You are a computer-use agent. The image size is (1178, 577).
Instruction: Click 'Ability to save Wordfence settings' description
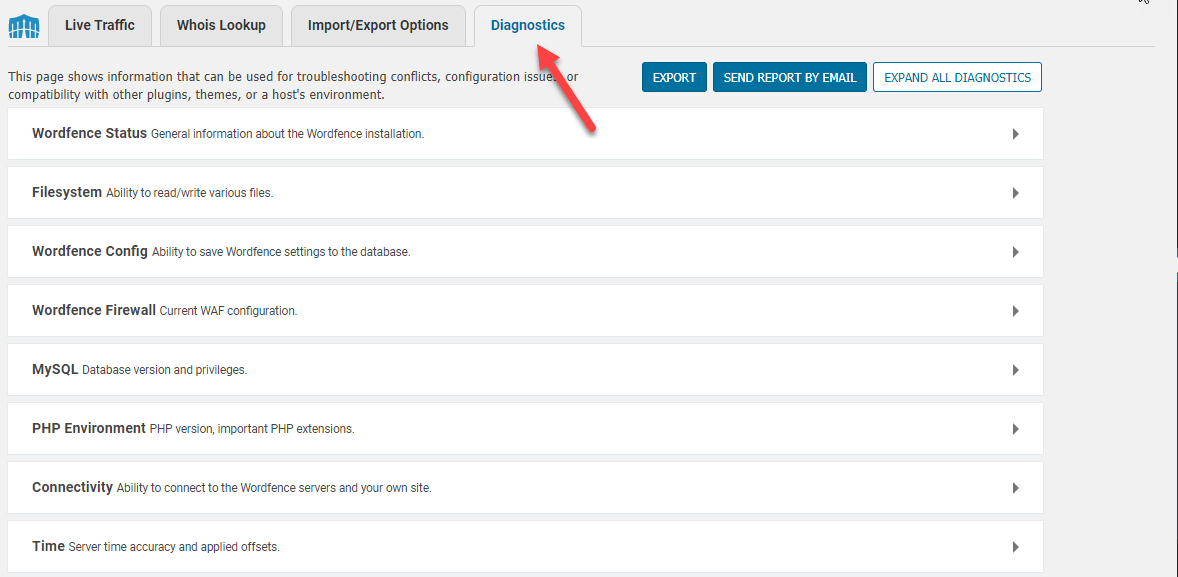click(281, 252)
